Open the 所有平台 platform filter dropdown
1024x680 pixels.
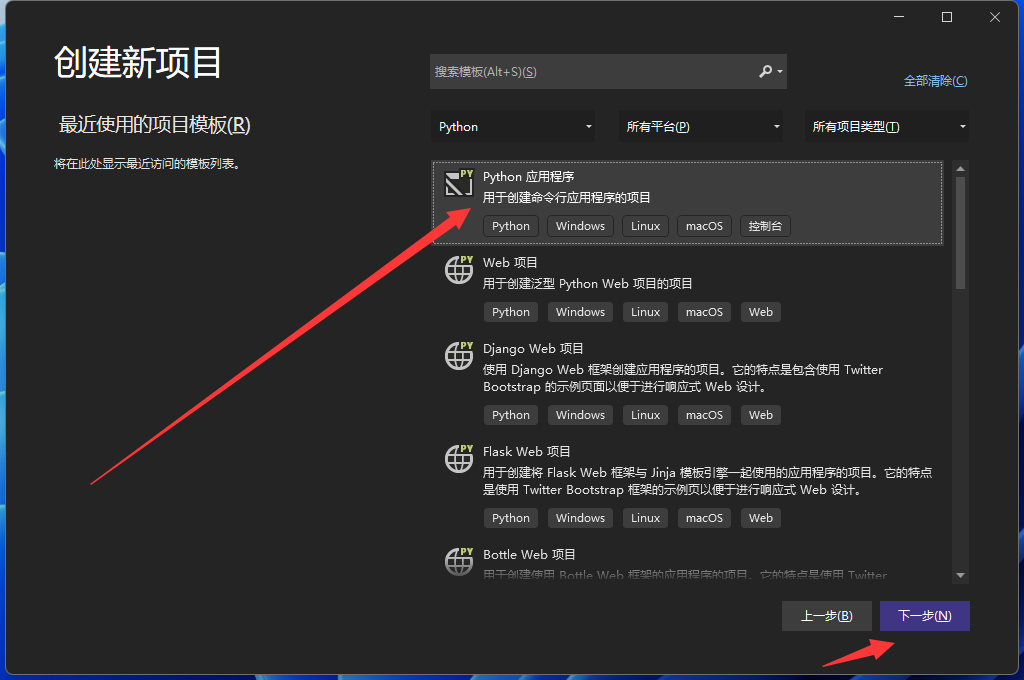(x=701, y=127)
